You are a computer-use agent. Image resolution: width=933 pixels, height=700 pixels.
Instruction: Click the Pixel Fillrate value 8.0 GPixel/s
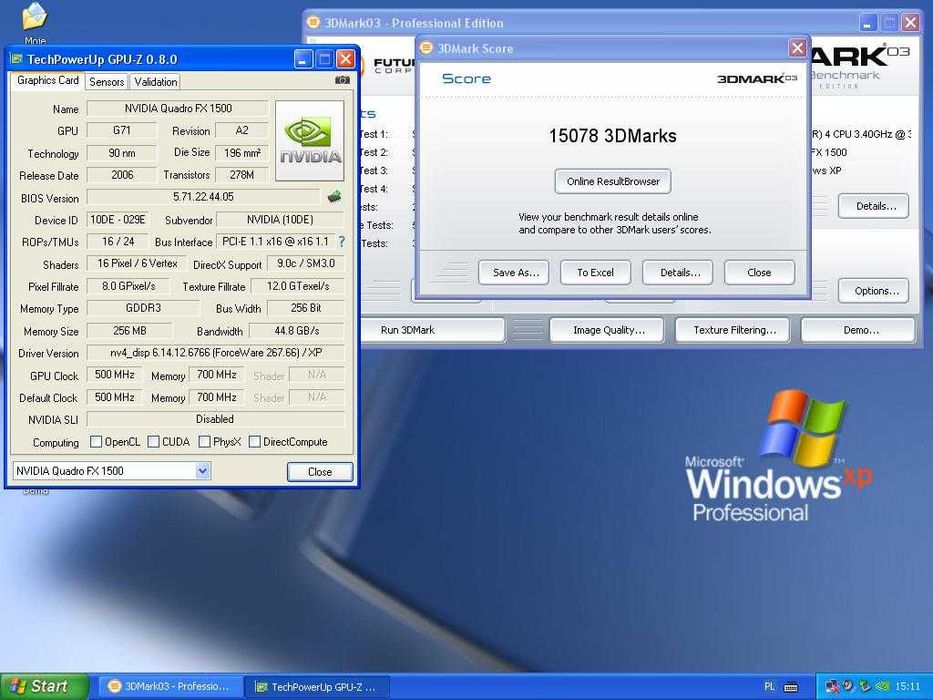[129, 286]
